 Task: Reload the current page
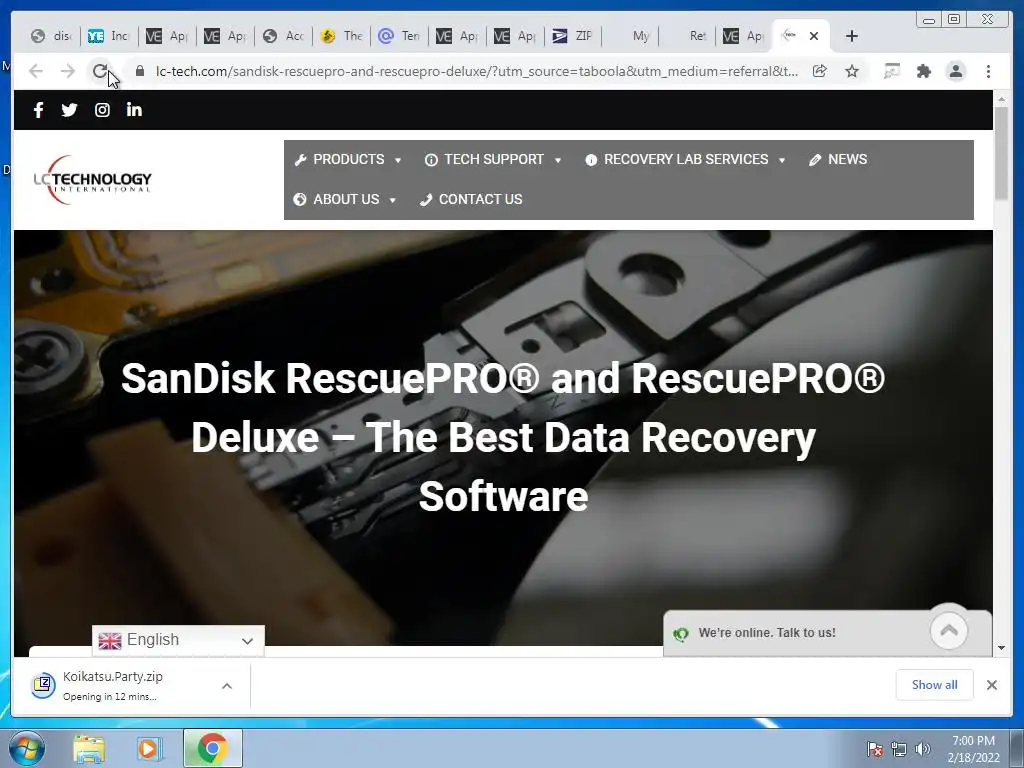[x=100, y=71]
